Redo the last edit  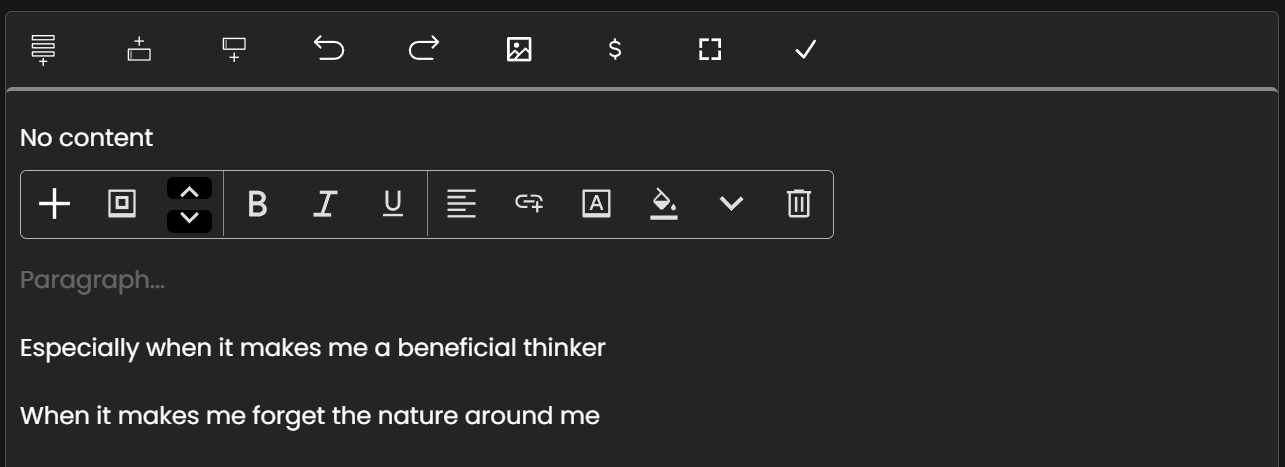click(424, 48)
